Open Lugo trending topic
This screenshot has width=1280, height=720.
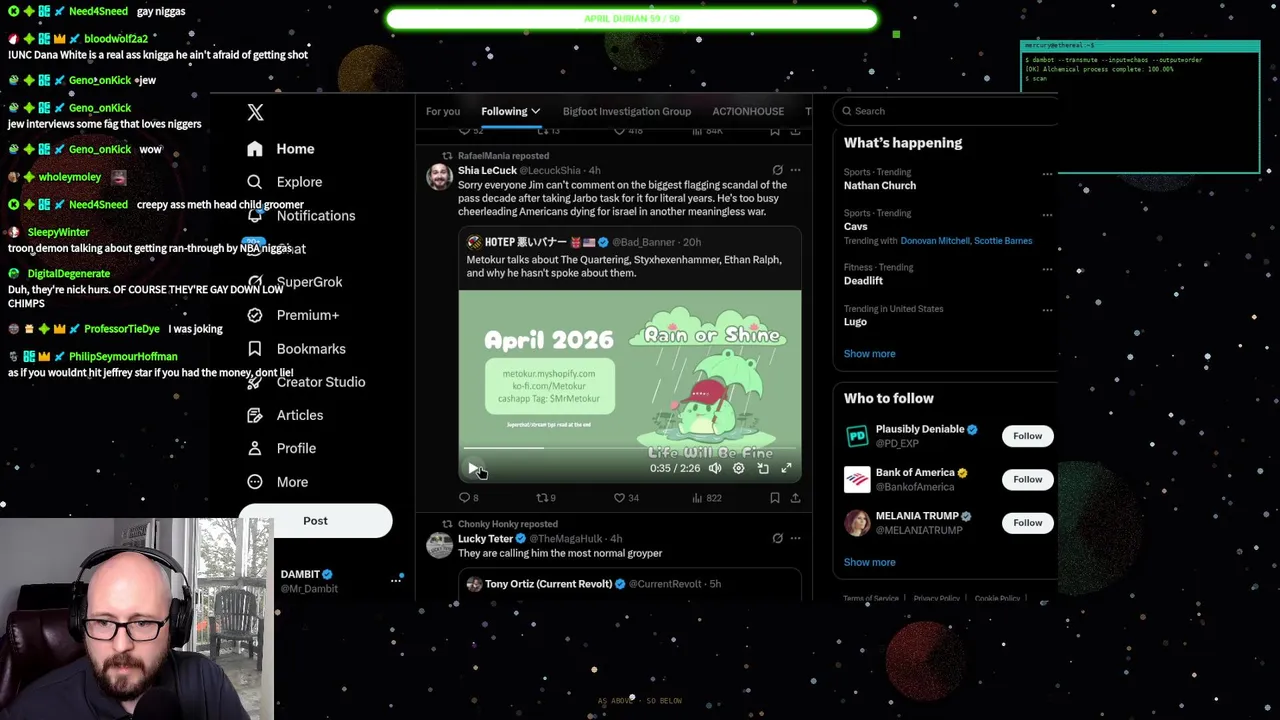(x=855, y=322)
